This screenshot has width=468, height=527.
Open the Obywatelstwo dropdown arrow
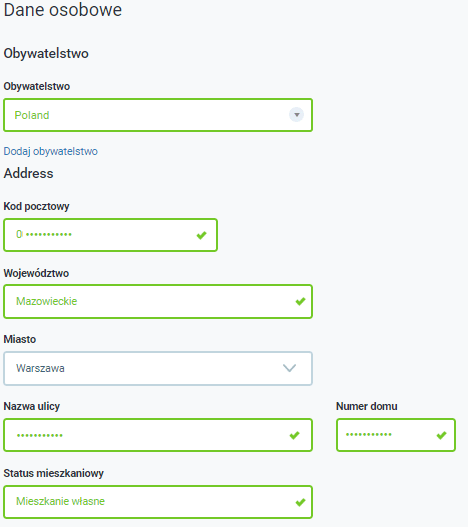[x=296, y=115]
